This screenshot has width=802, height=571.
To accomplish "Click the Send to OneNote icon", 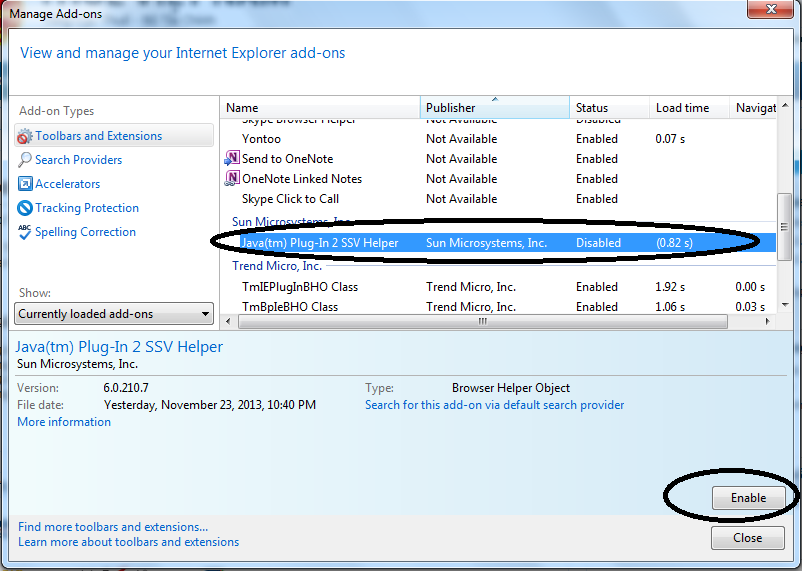I will click(232, 159).
